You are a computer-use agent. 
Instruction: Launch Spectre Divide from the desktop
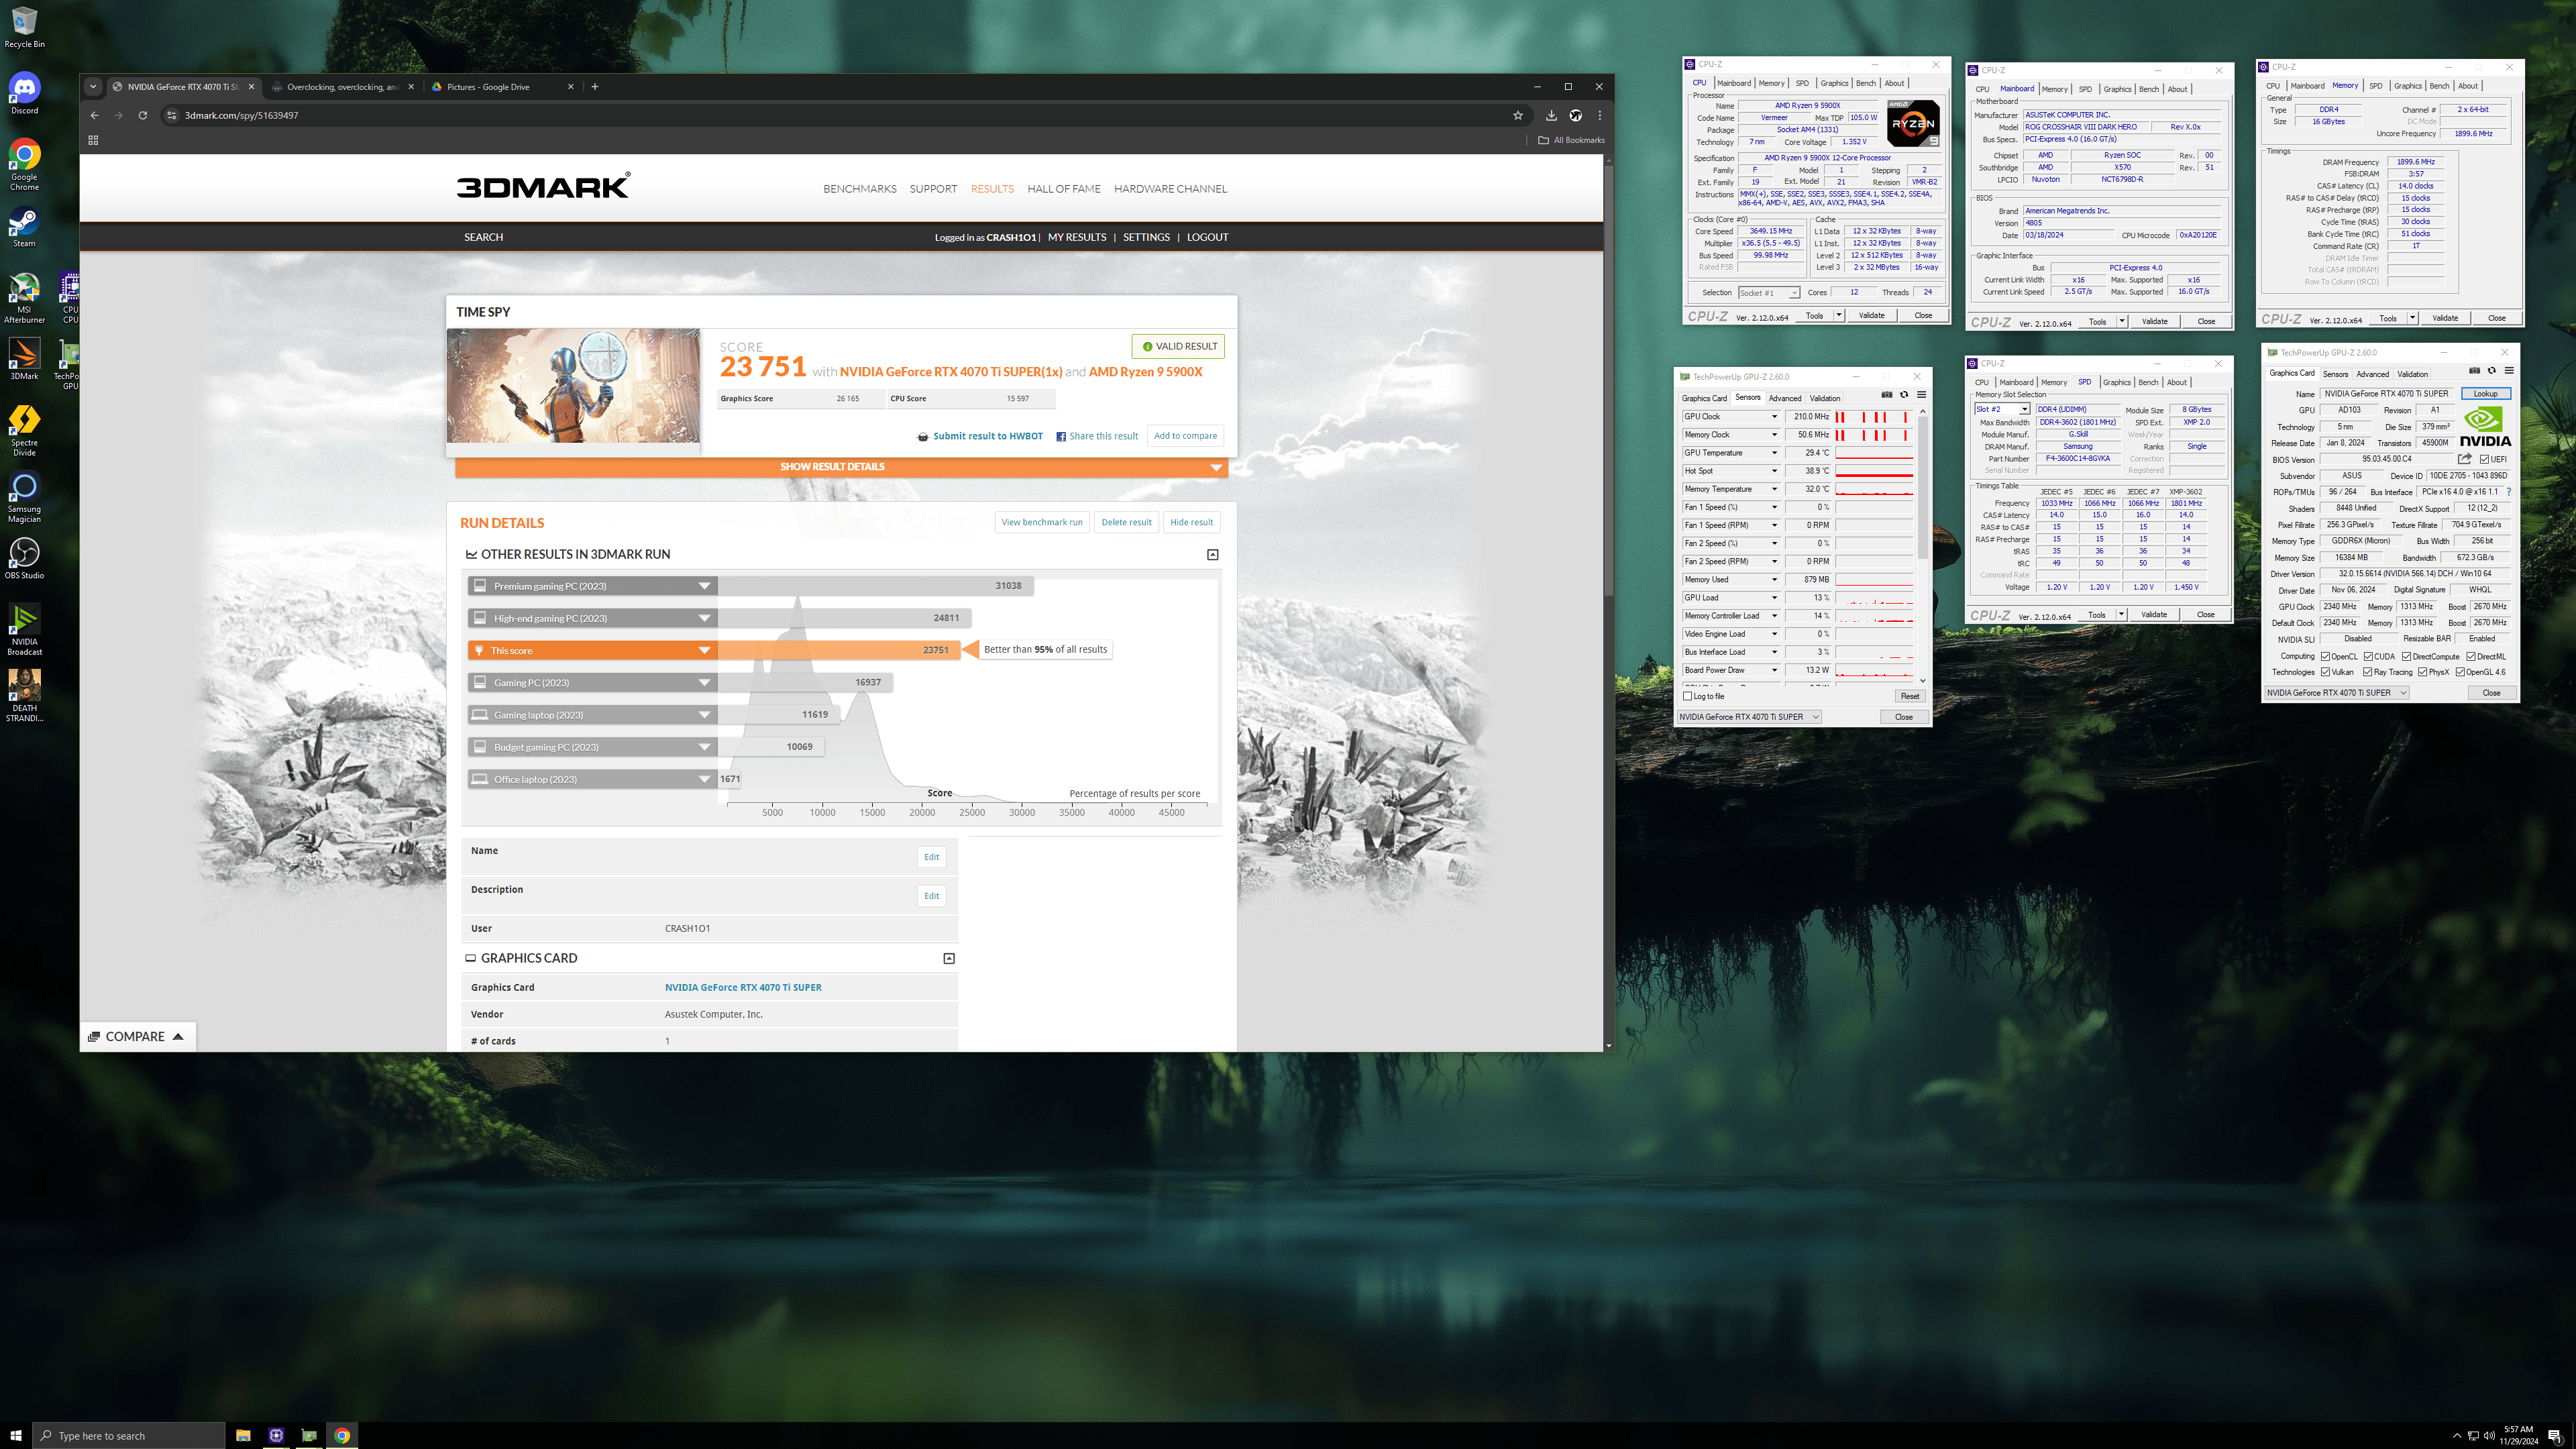24,430
